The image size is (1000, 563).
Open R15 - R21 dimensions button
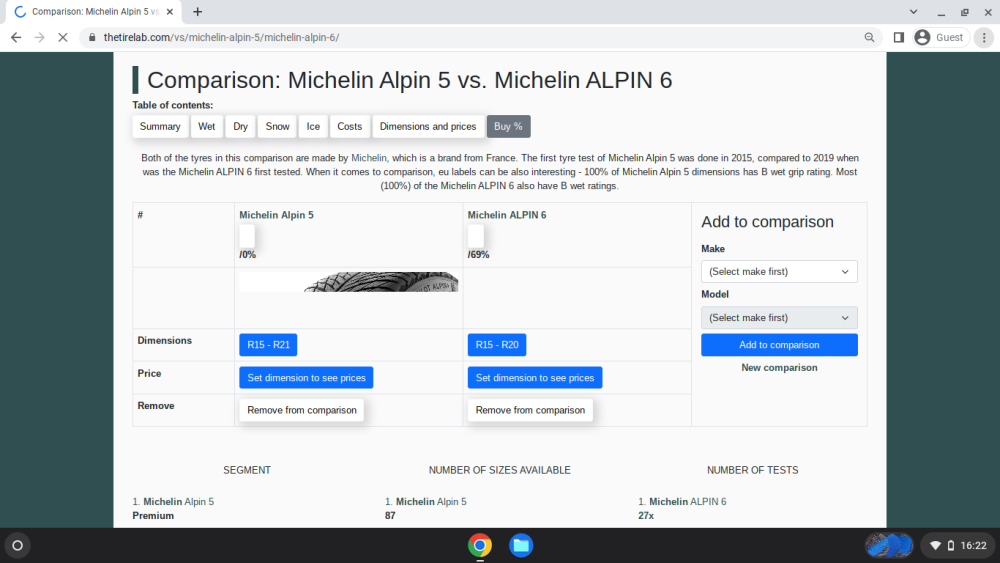click(x=268, y=345)
